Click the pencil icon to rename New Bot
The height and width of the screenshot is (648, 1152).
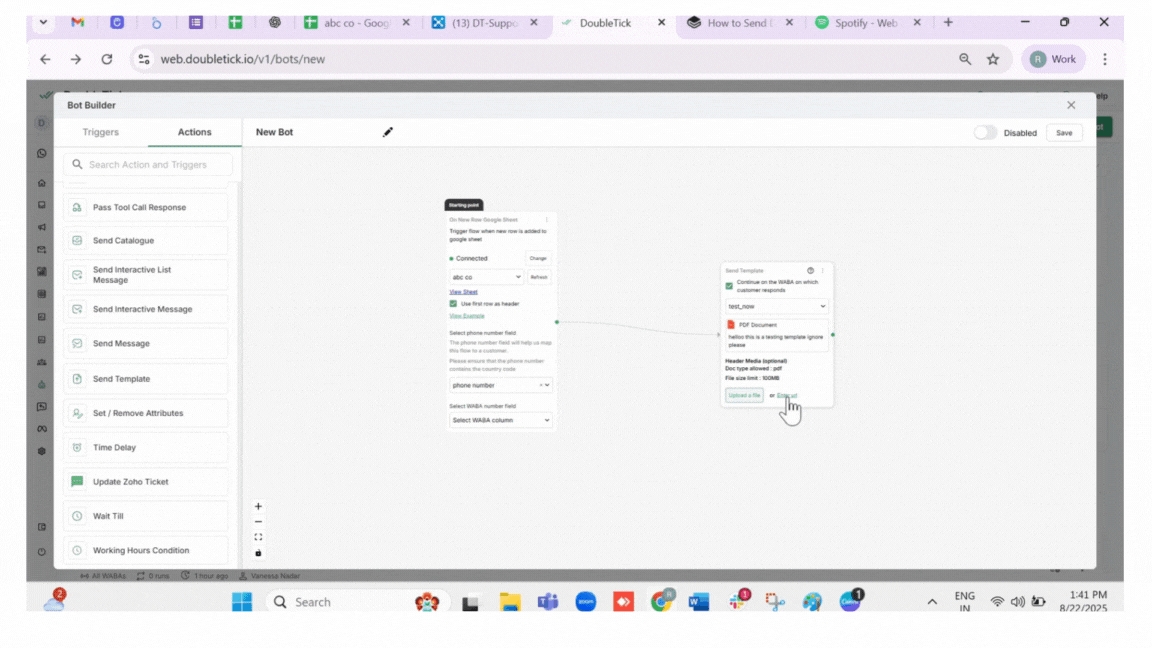click(388, 132)
